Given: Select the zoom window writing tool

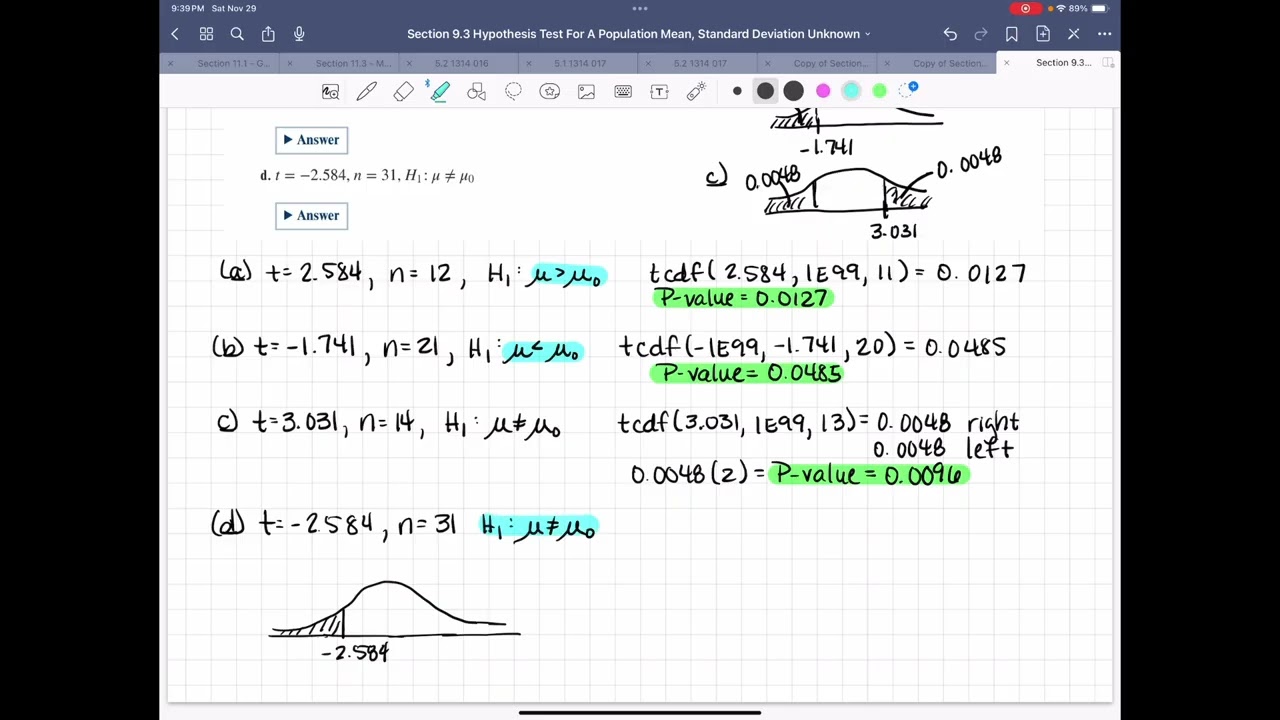Looking at the screenshot, I should [330, 92].
